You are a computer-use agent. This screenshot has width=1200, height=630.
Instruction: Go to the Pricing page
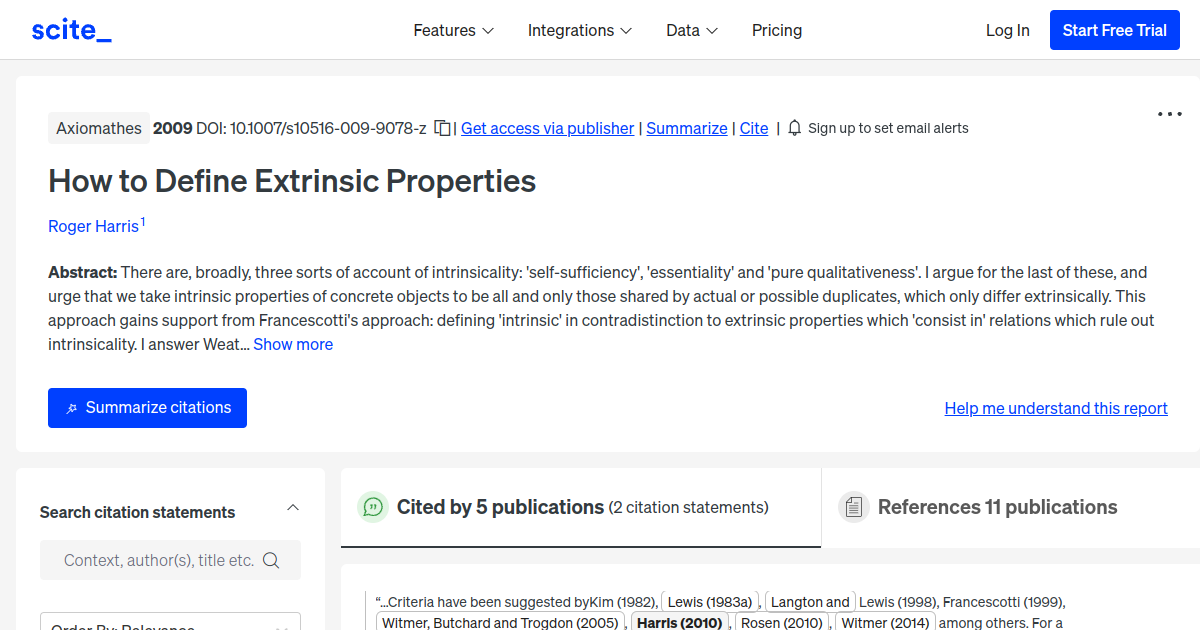coord(777,30)
